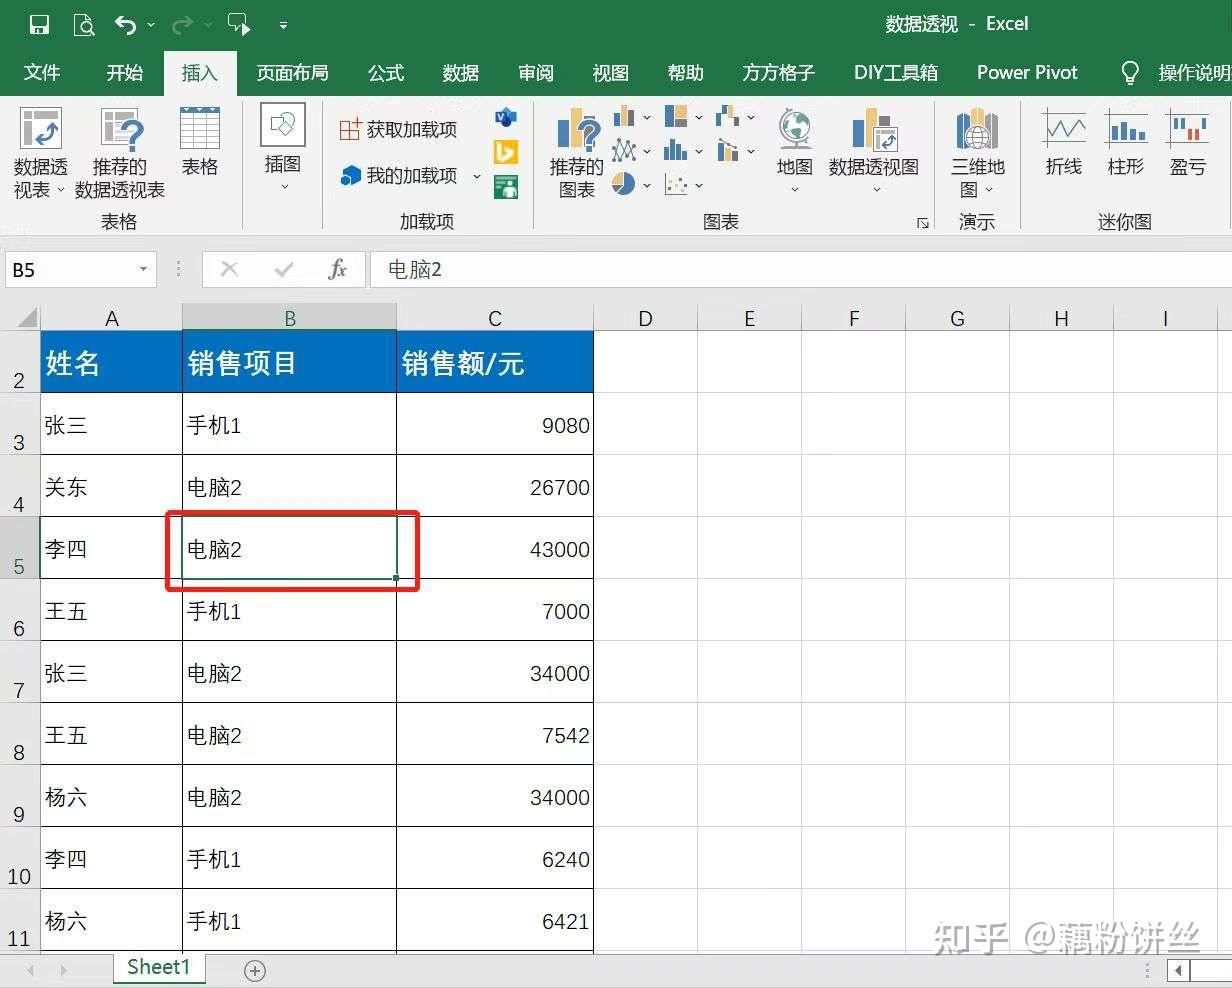
Task: Insert a scatter or bubble chart
Action: pyautogui.click(x=684, y=185)
